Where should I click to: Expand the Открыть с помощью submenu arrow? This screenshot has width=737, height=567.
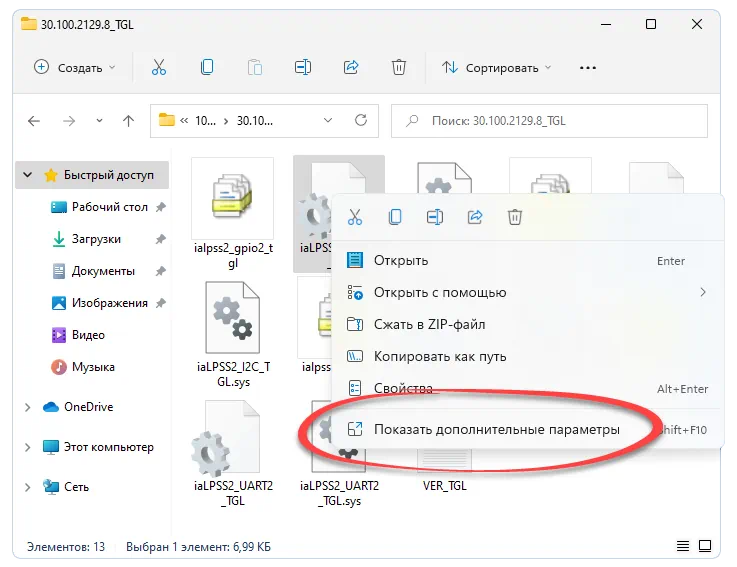[703, 292]
